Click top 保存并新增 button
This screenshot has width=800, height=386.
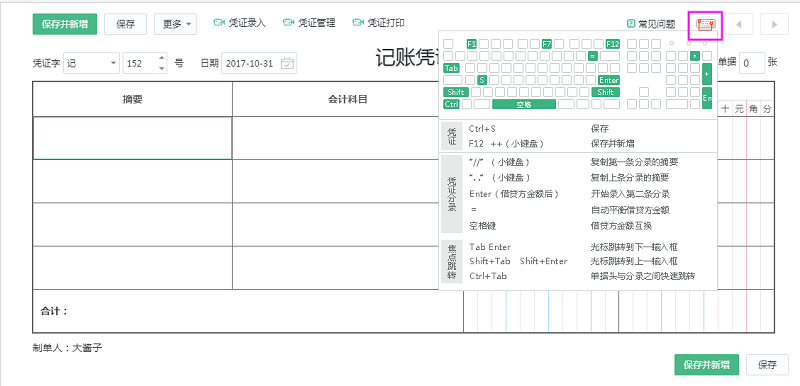[65, 24]
